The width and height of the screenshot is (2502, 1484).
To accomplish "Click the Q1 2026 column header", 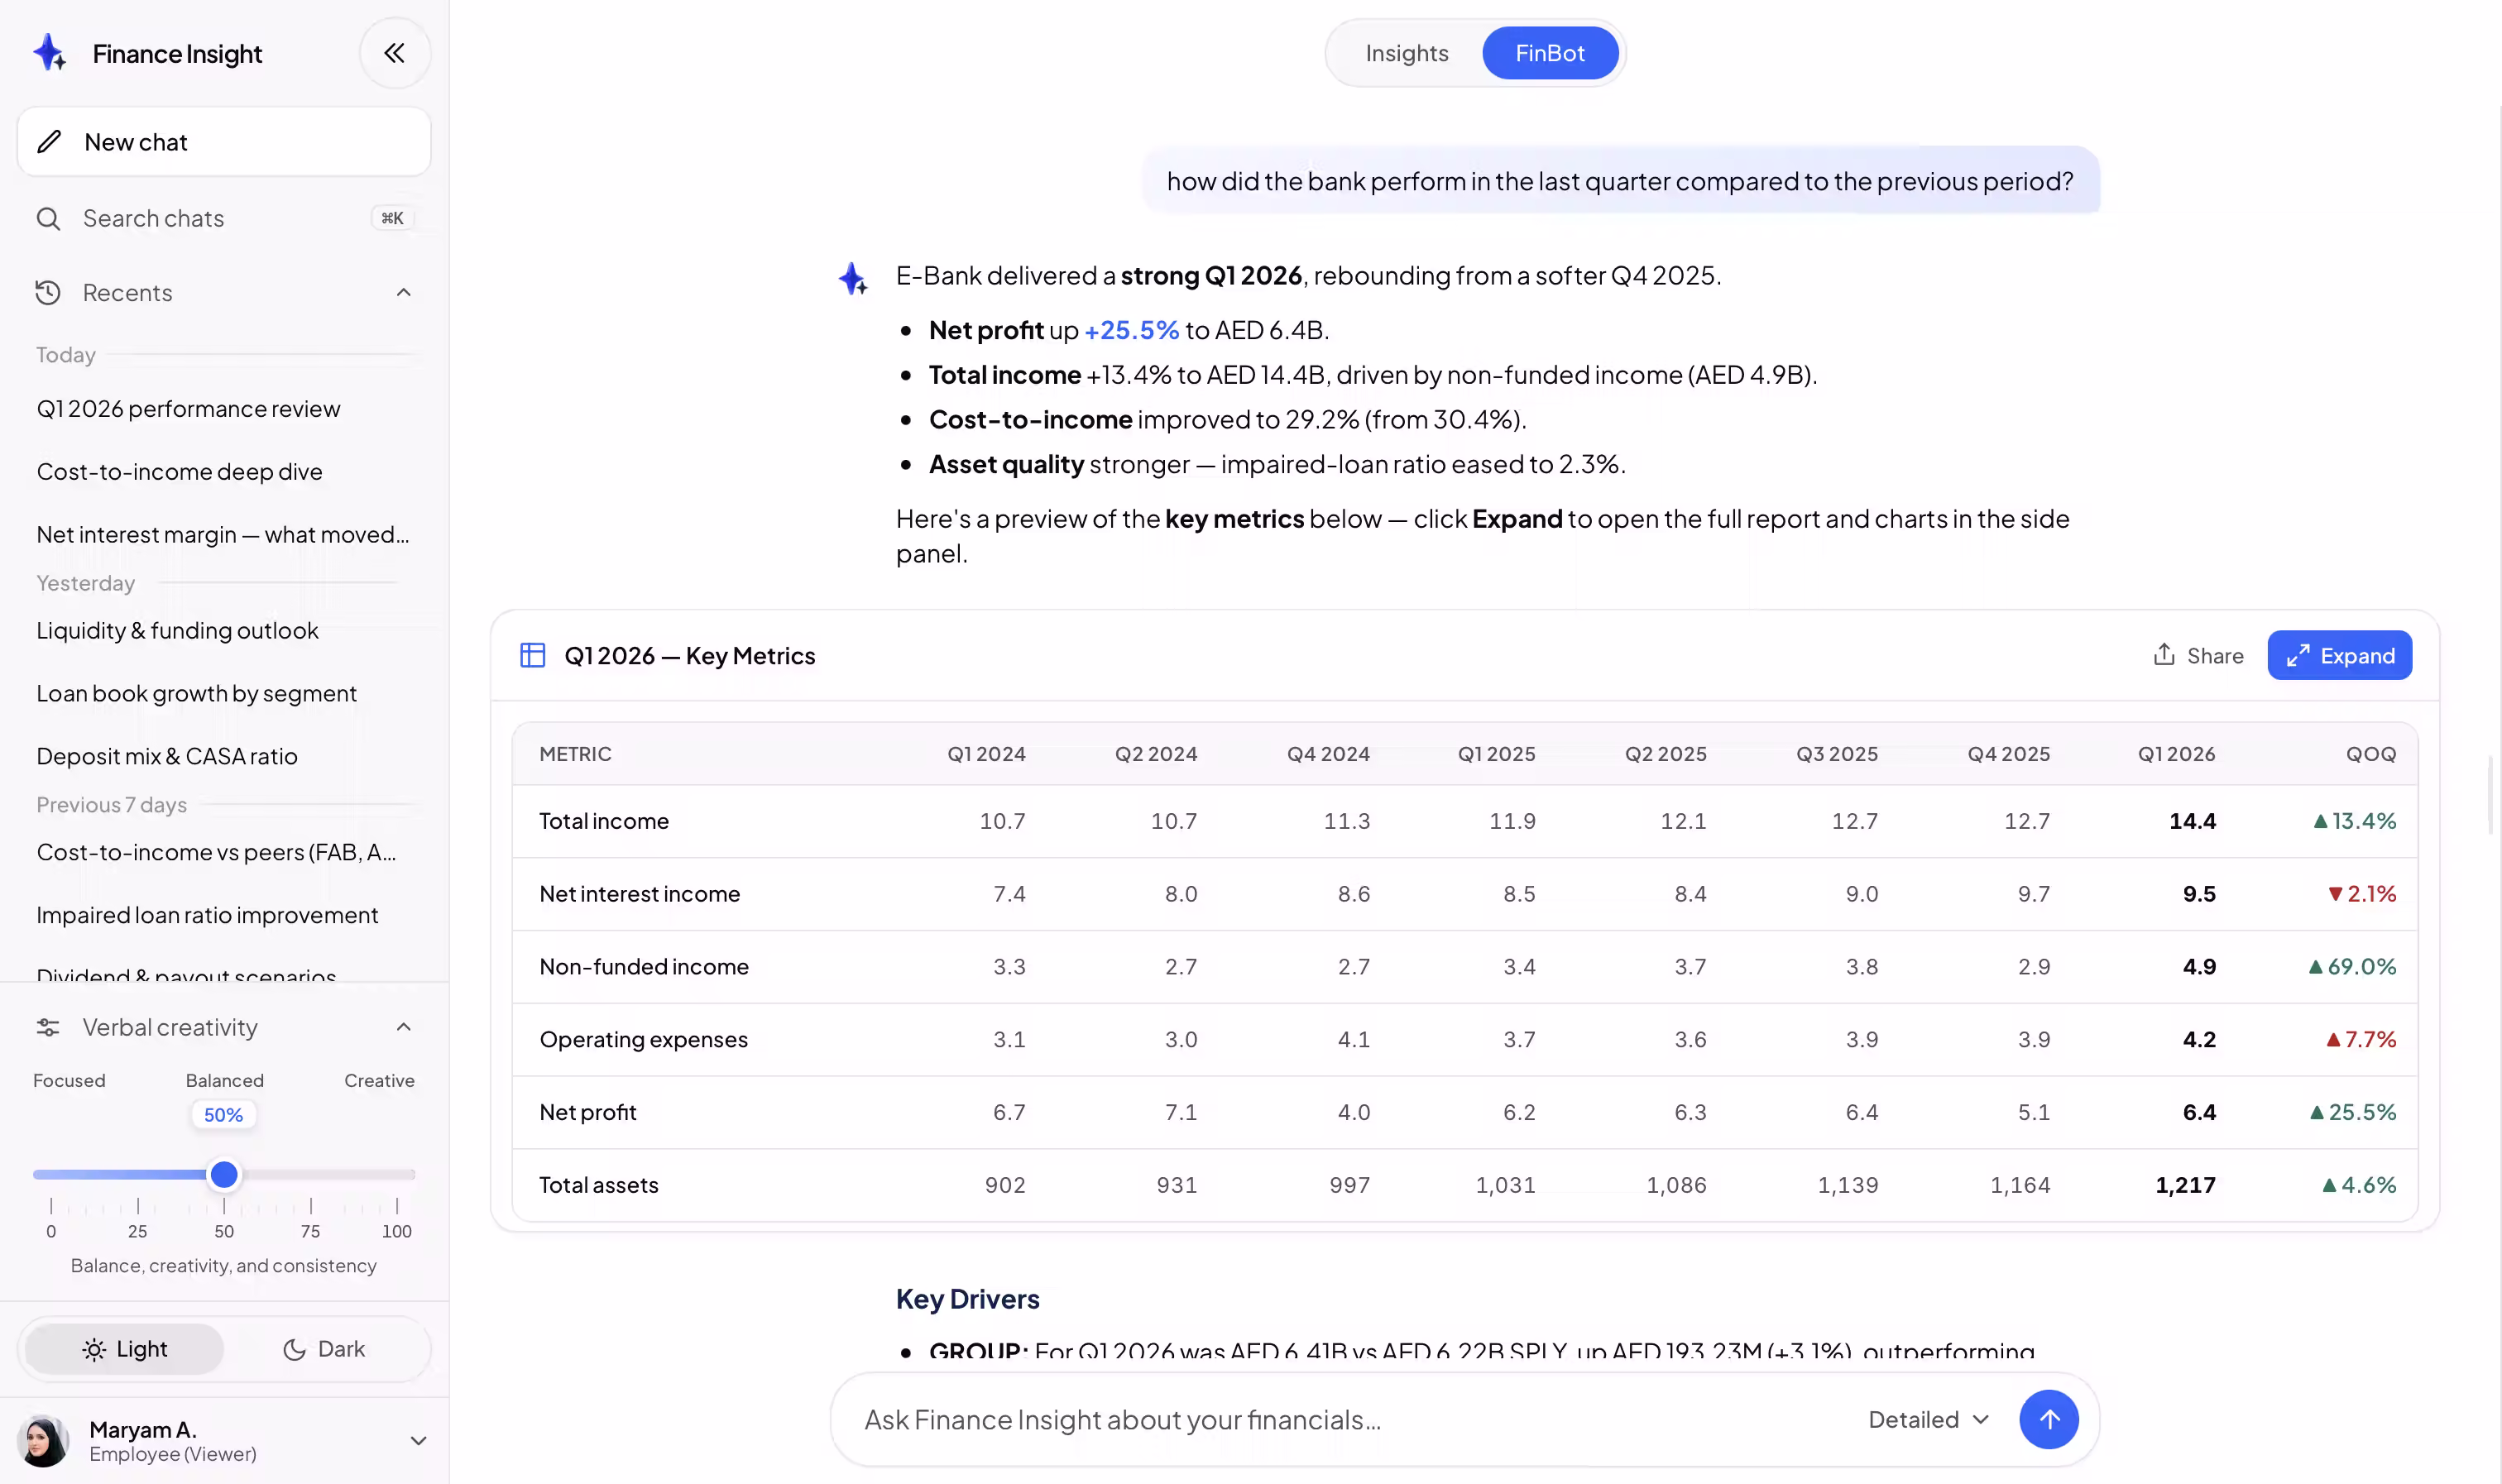I will [x=2176, y=754].
